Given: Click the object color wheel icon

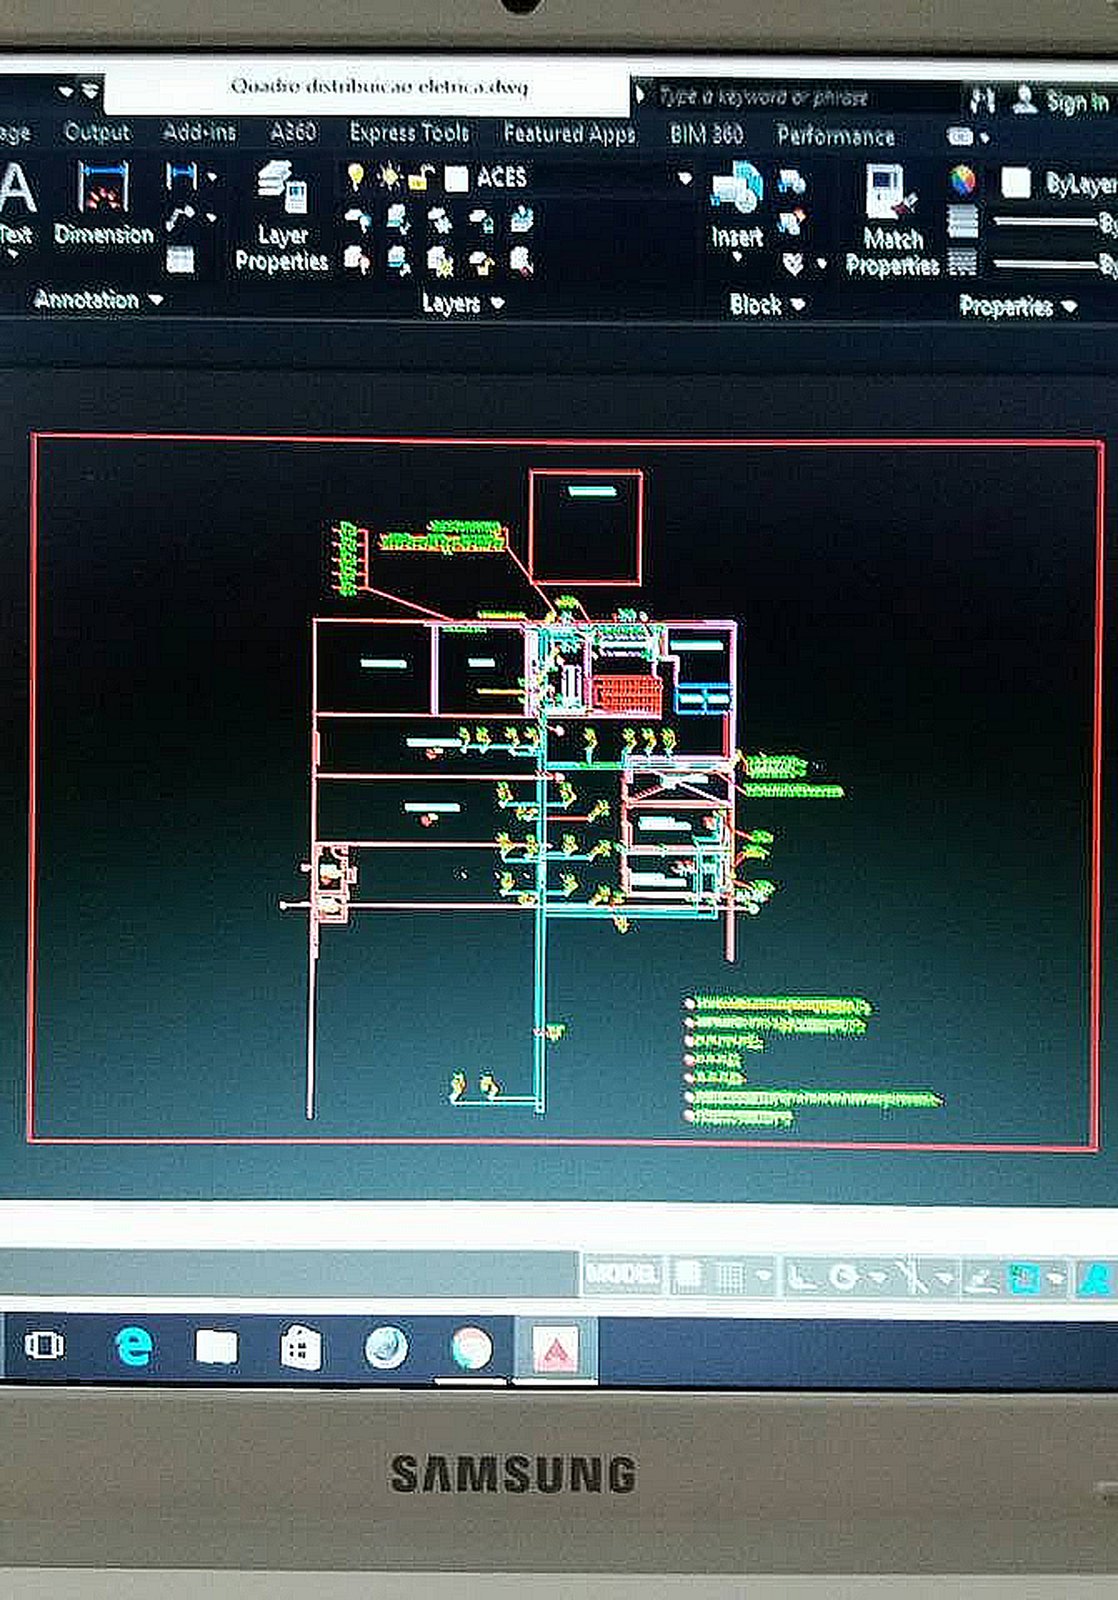Looking at the screenshot, I should coord(962,181).
